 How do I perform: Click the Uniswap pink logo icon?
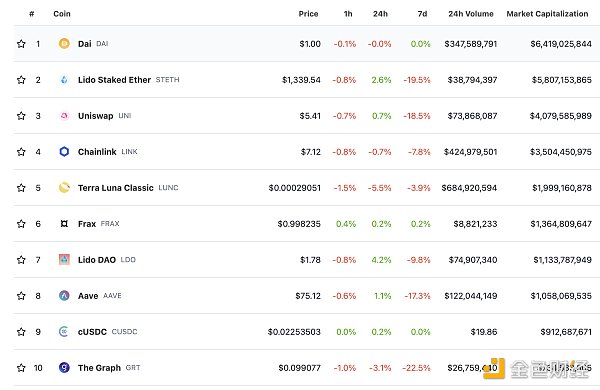[x=64, y=116]
